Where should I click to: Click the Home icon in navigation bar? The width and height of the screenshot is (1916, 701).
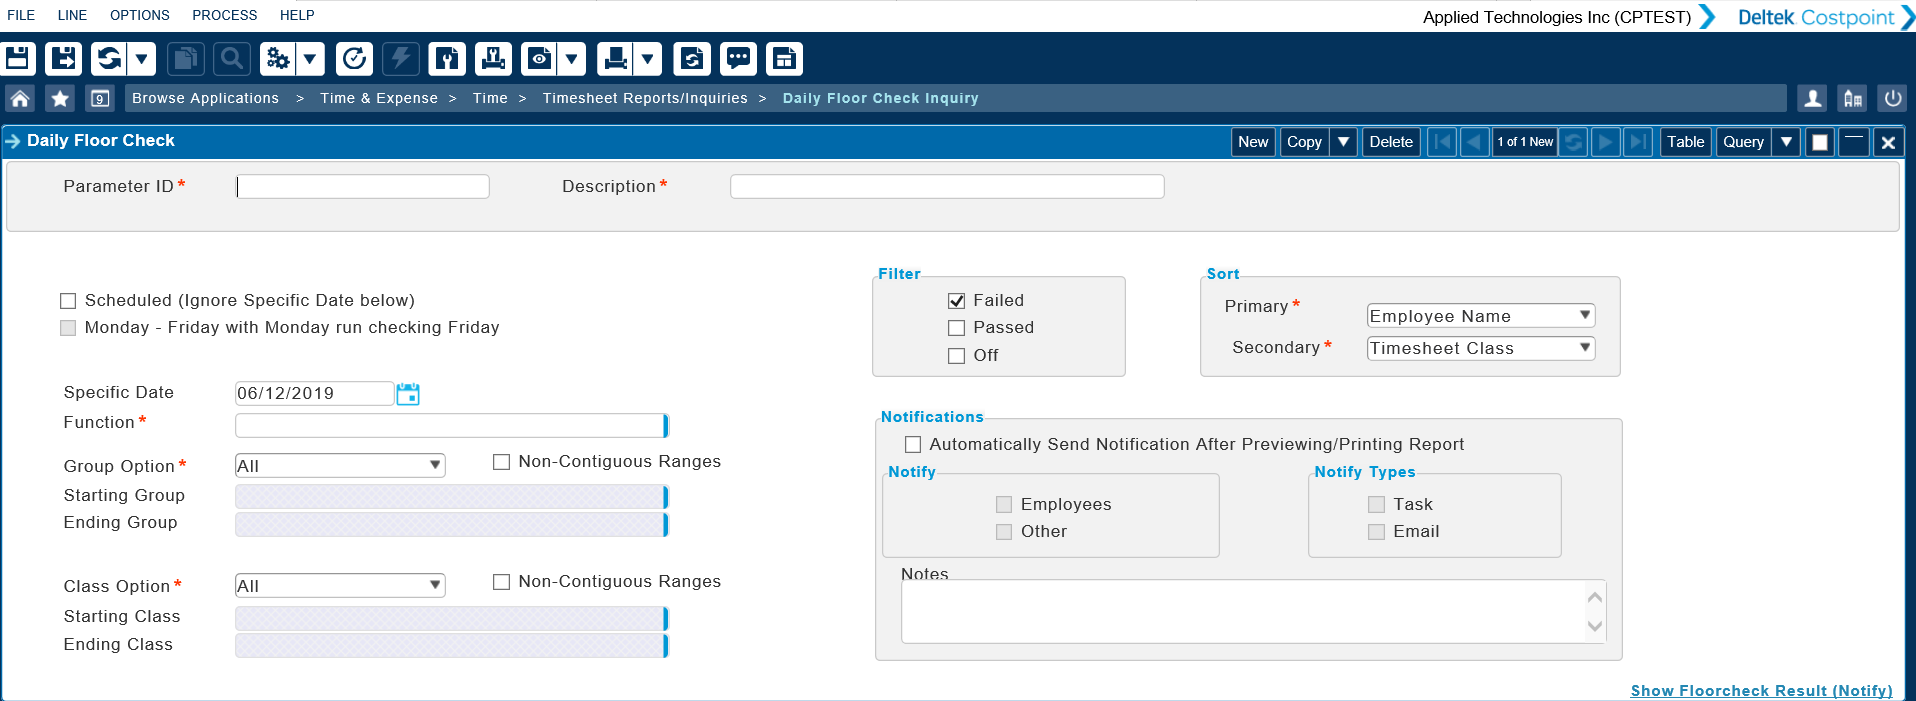(20, 98)
